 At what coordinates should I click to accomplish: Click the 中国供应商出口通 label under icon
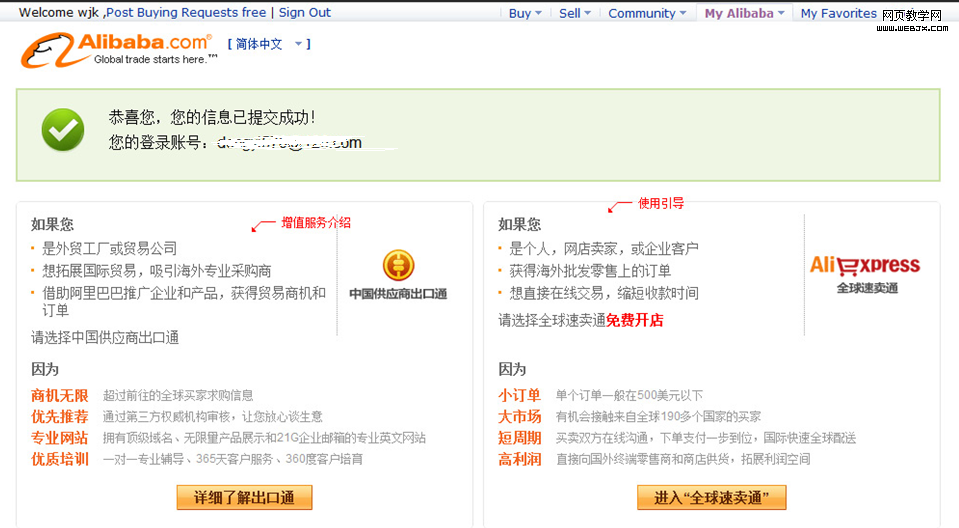pyautogui.click(x=398, y=294)
